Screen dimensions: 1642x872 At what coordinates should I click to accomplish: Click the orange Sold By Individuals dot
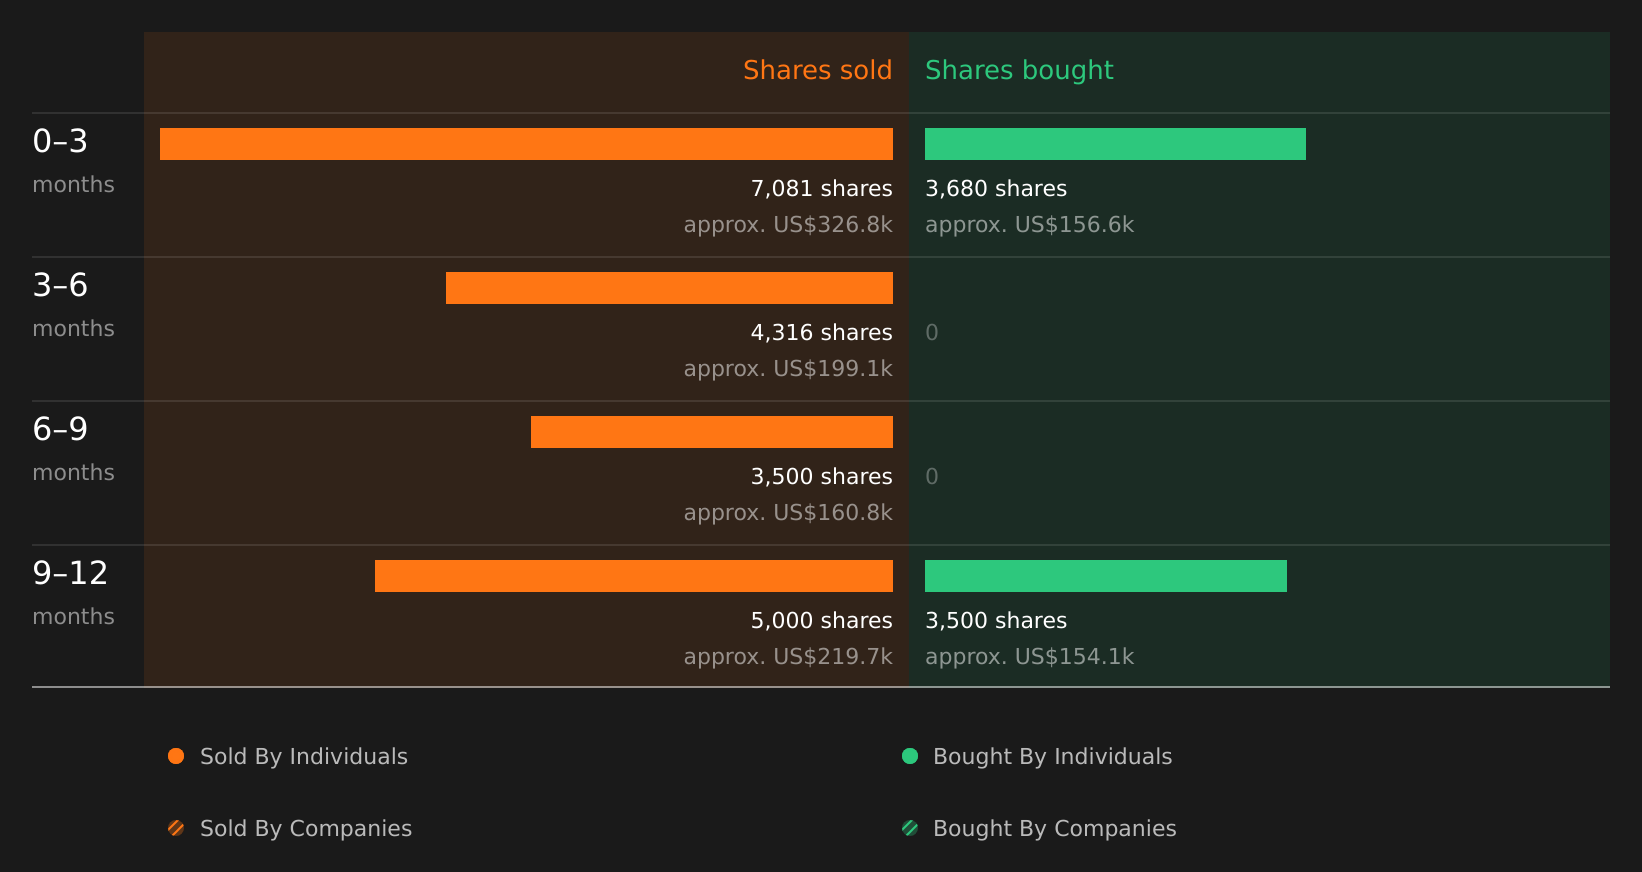[176, 756]
